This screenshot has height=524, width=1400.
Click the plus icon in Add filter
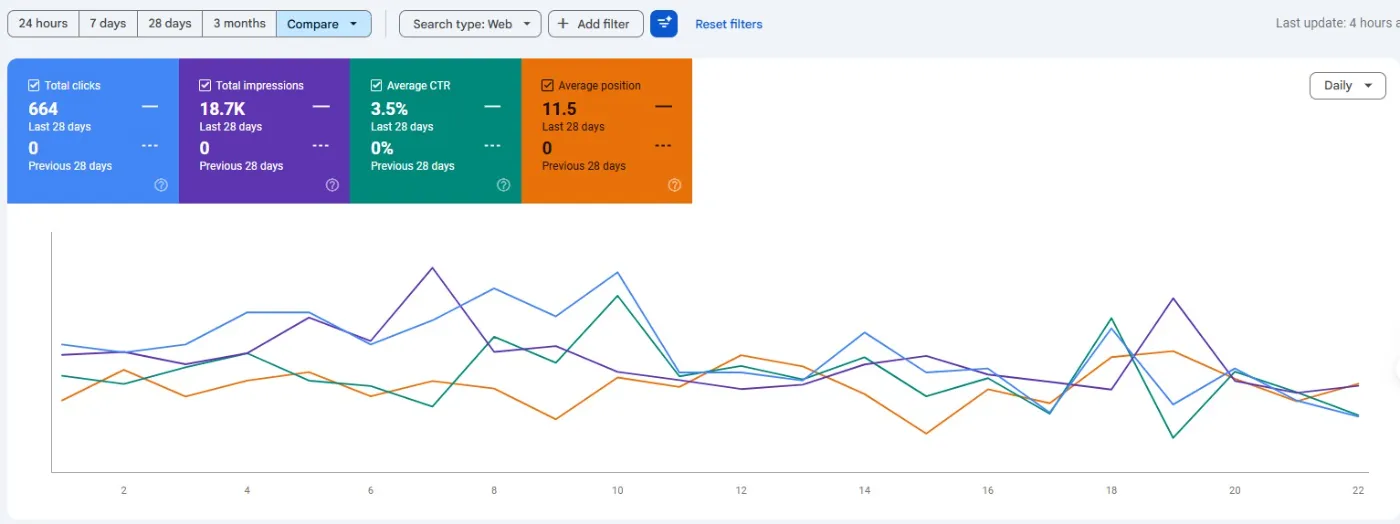coord(564,24)
